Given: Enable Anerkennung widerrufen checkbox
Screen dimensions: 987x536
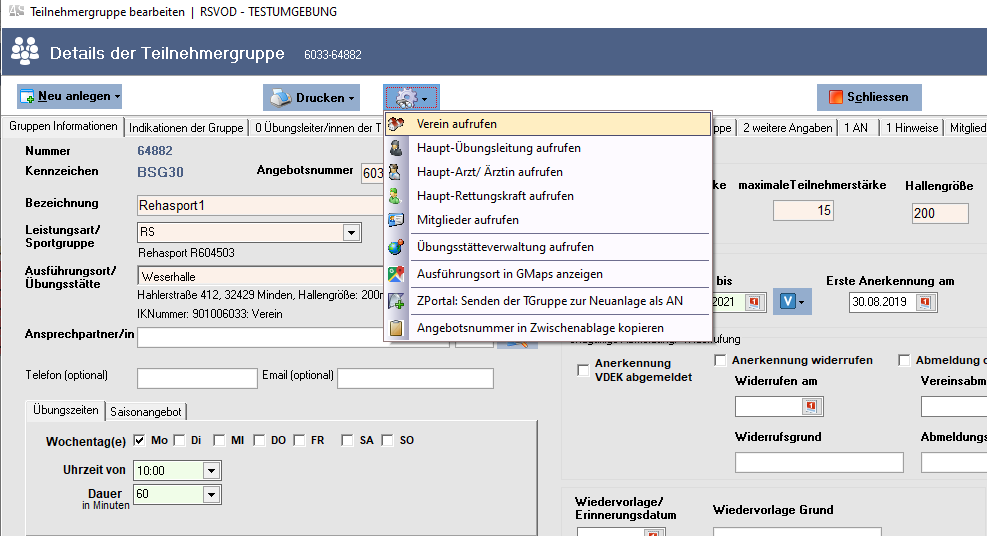Looking at the screenshot, I should tap(720, 360).
